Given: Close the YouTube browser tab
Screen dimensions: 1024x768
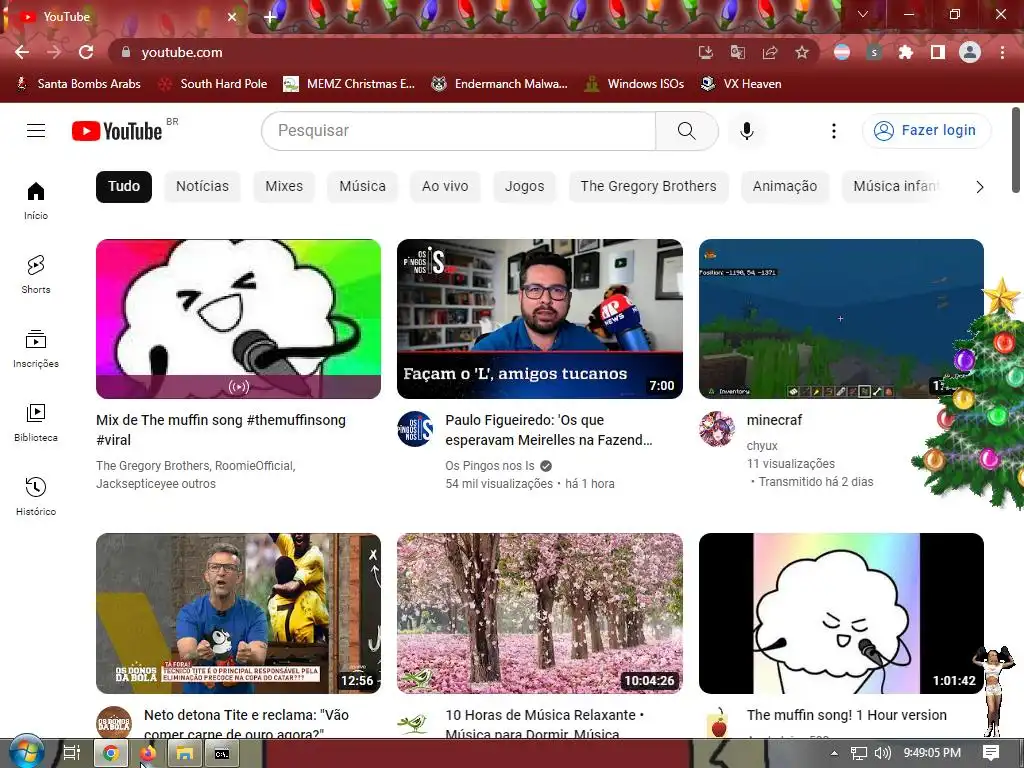Looking at the screenshot, I should 231,17.
